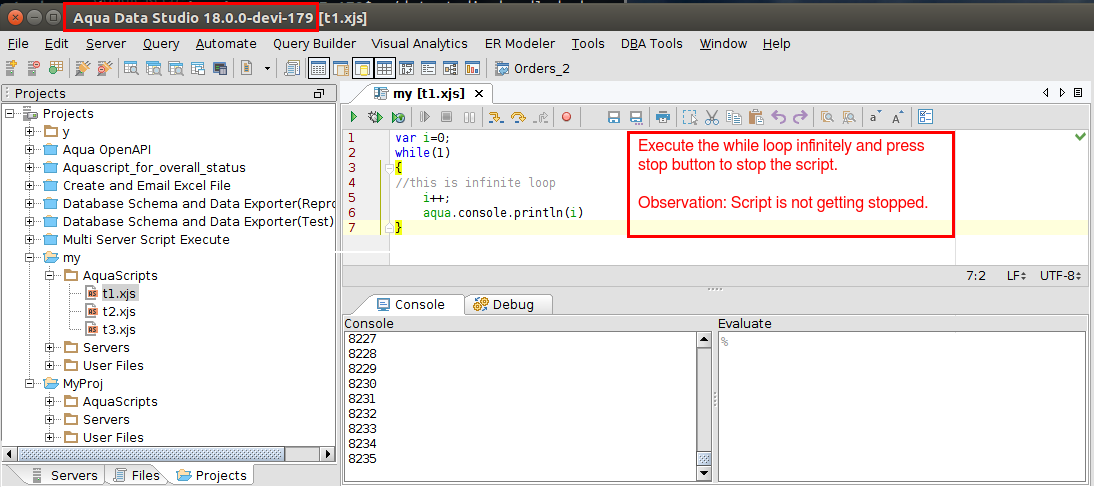Click the Pause script button in editor toolbar
Image resolution: width=1094 pixels, height=487 pixels.
(x=470, y=117)
